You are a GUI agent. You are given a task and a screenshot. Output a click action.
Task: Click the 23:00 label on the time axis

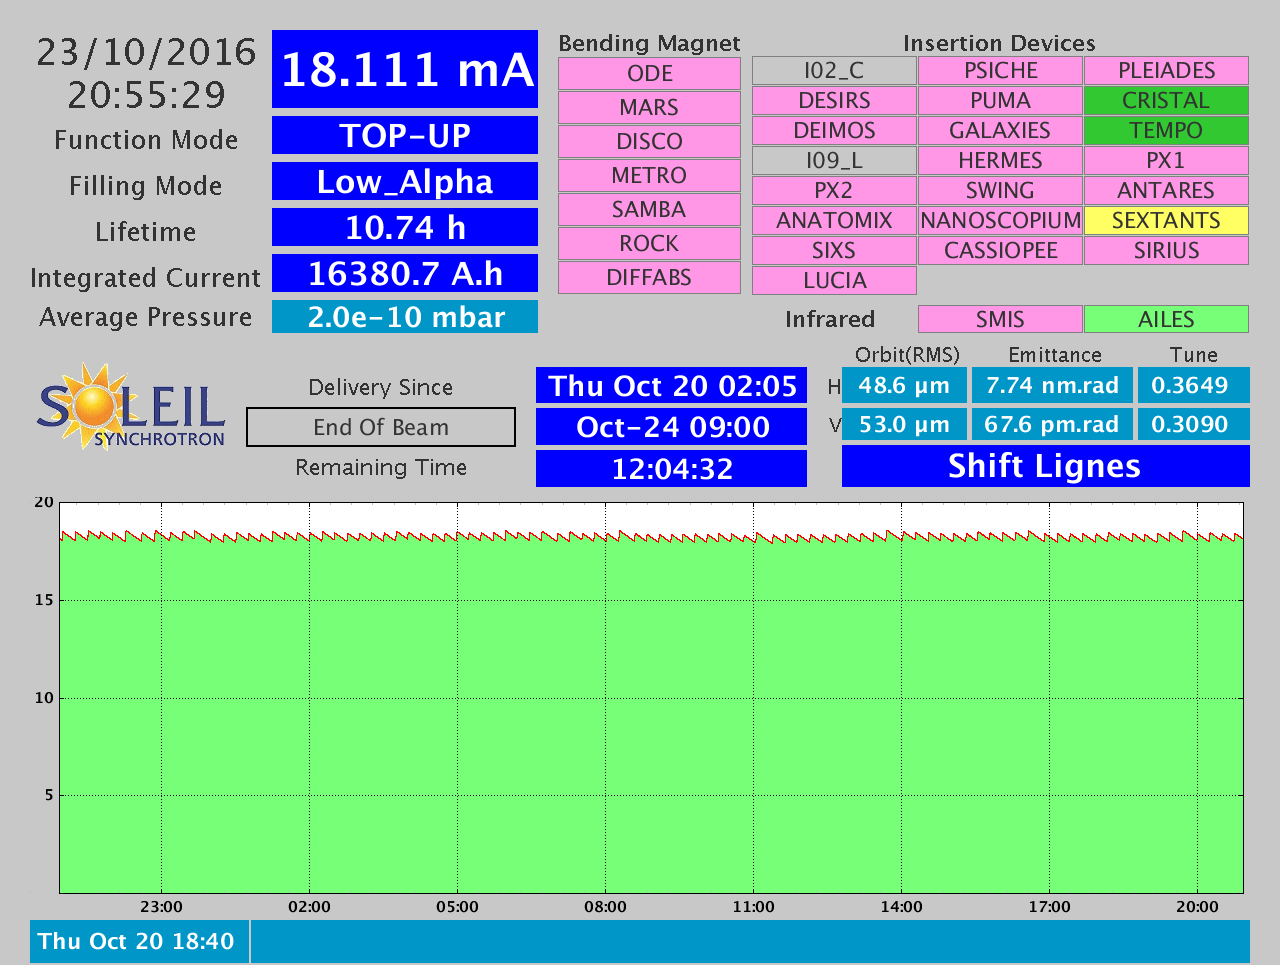pyautogui.click(x=161, y=907)
